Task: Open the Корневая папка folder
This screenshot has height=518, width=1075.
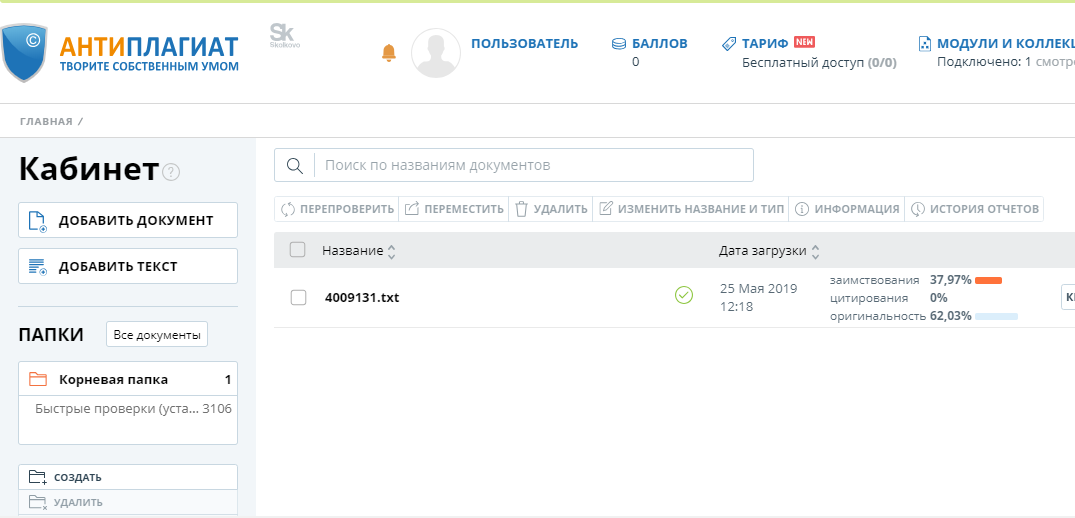Action: tap(113, 380)
